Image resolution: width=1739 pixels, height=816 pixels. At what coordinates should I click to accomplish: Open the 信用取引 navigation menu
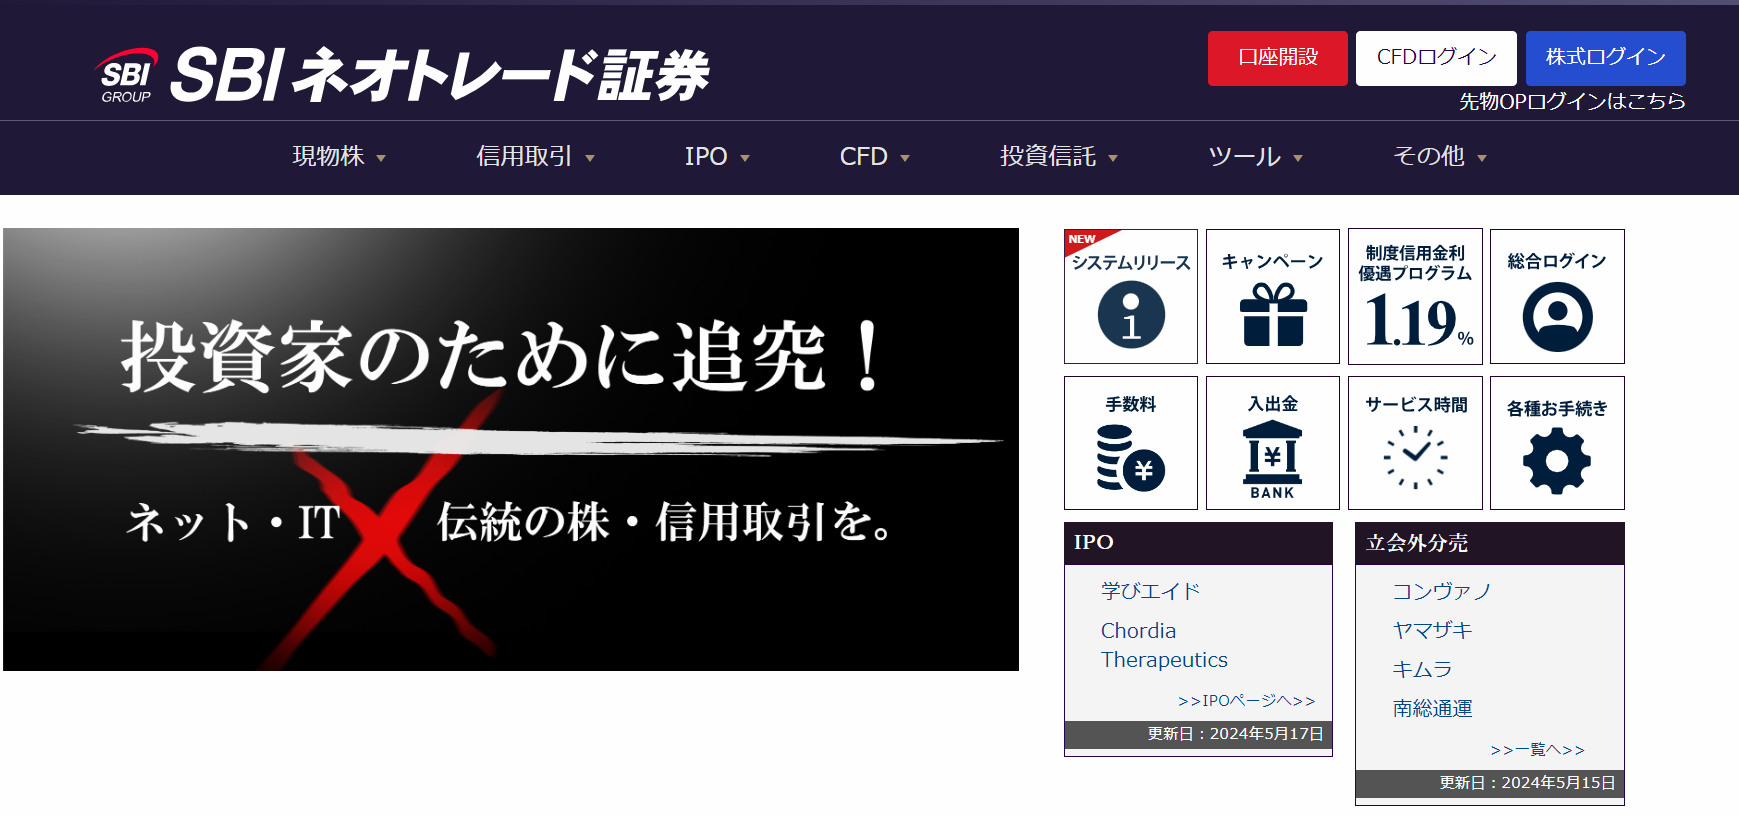[524, 156]
